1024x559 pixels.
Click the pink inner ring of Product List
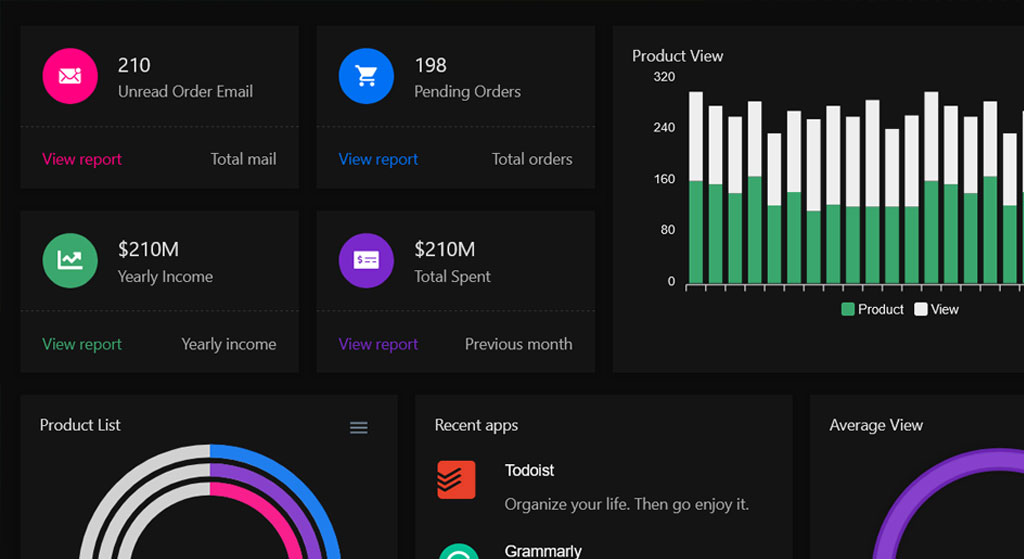click(x=267, y=511)
